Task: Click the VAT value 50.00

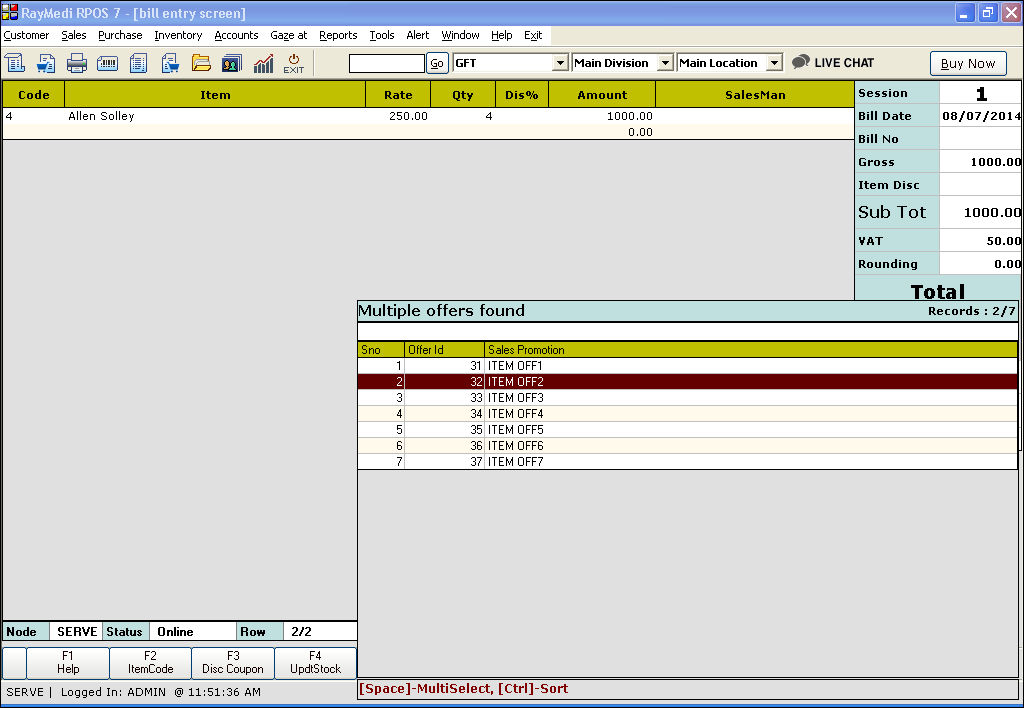Action: coord(981,241)
